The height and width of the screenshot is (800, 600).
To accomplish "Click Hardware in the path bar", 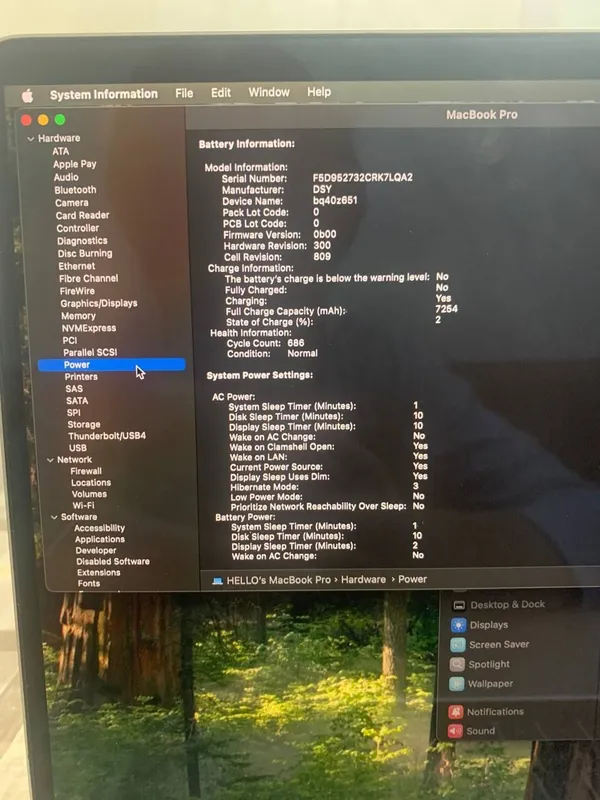I will 363,580.
